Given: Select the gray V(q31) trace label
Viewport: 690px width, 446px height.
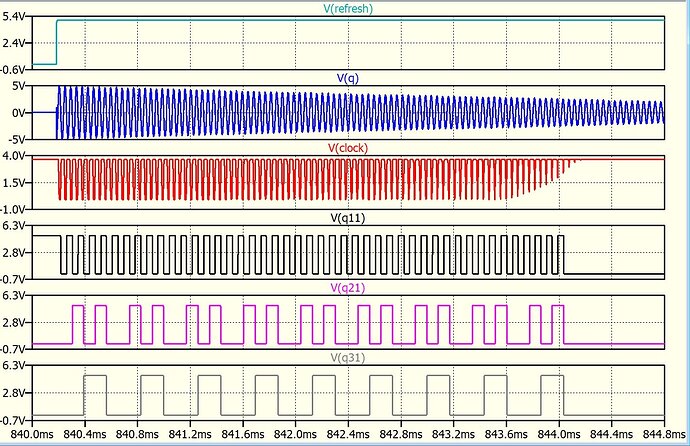Looking at the screenshot, I should click(x=346, y=358).
